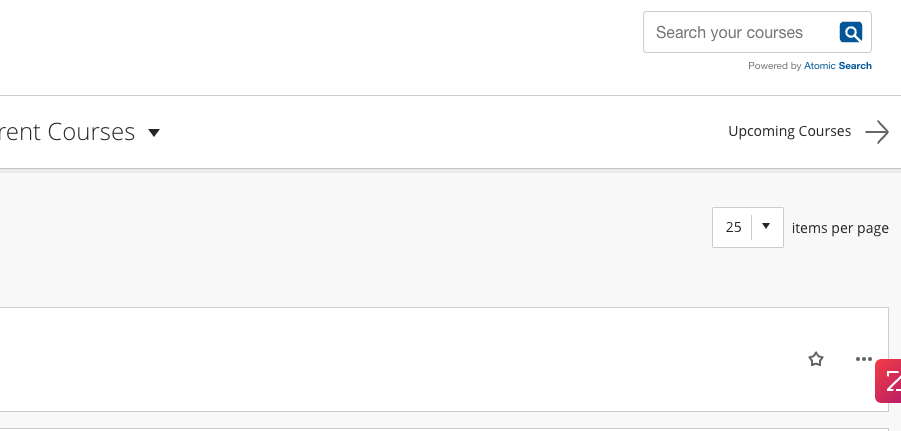Expand the Current Courses dropdown arrow
Screen dimensions: 901x431
(x=154, y=133)
